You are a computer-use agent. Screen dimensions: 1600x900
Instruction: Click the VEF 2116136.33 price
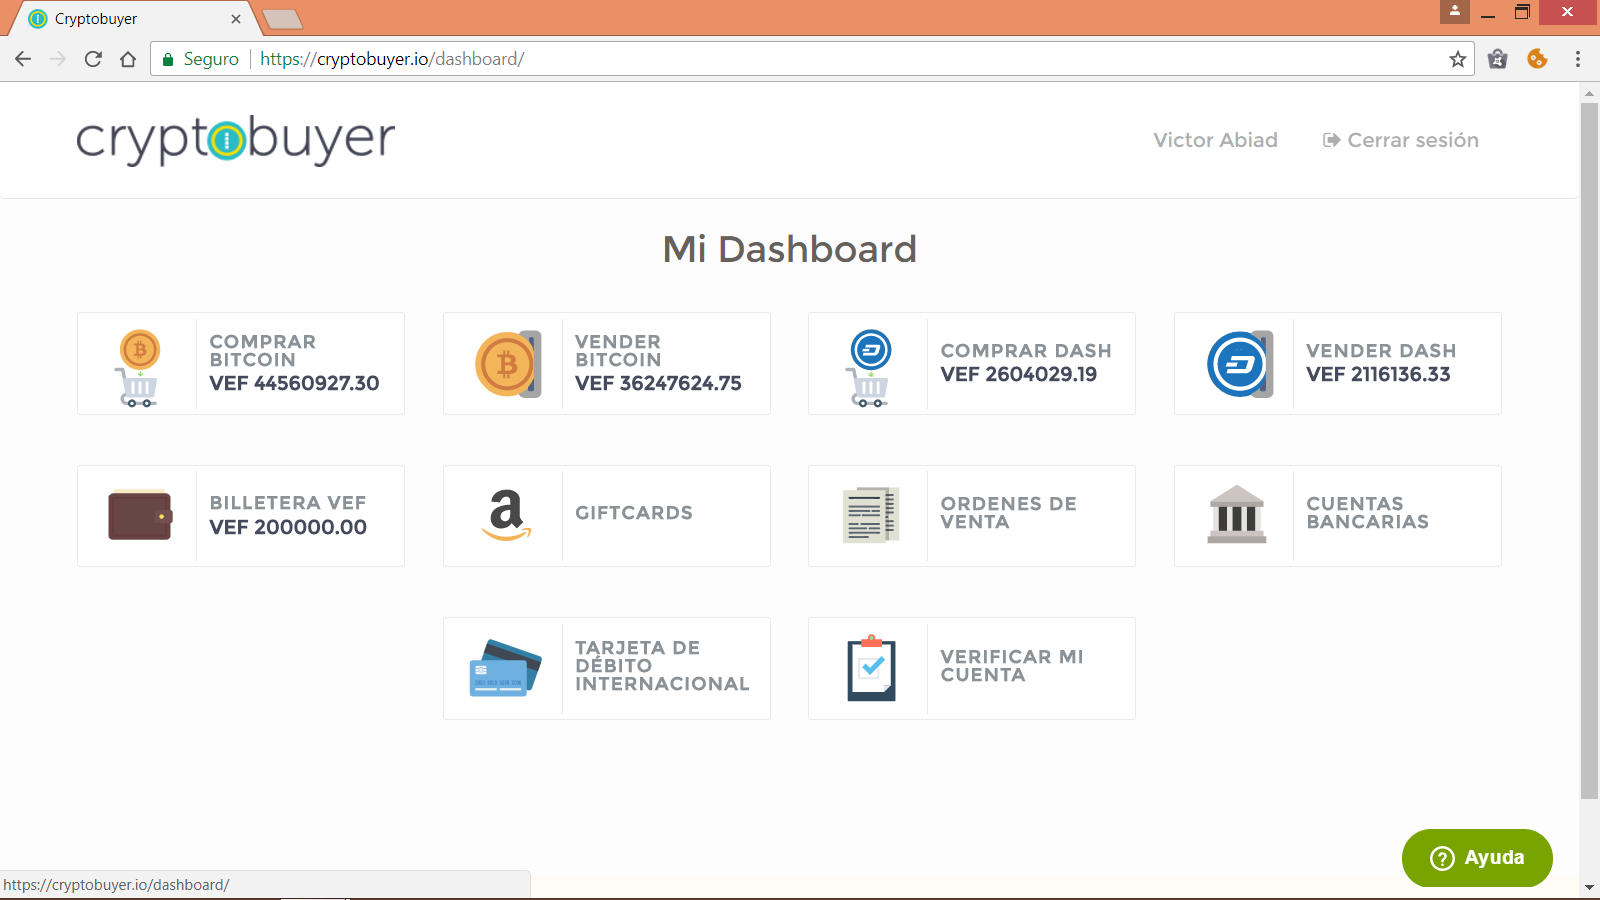coord(1378,374)
